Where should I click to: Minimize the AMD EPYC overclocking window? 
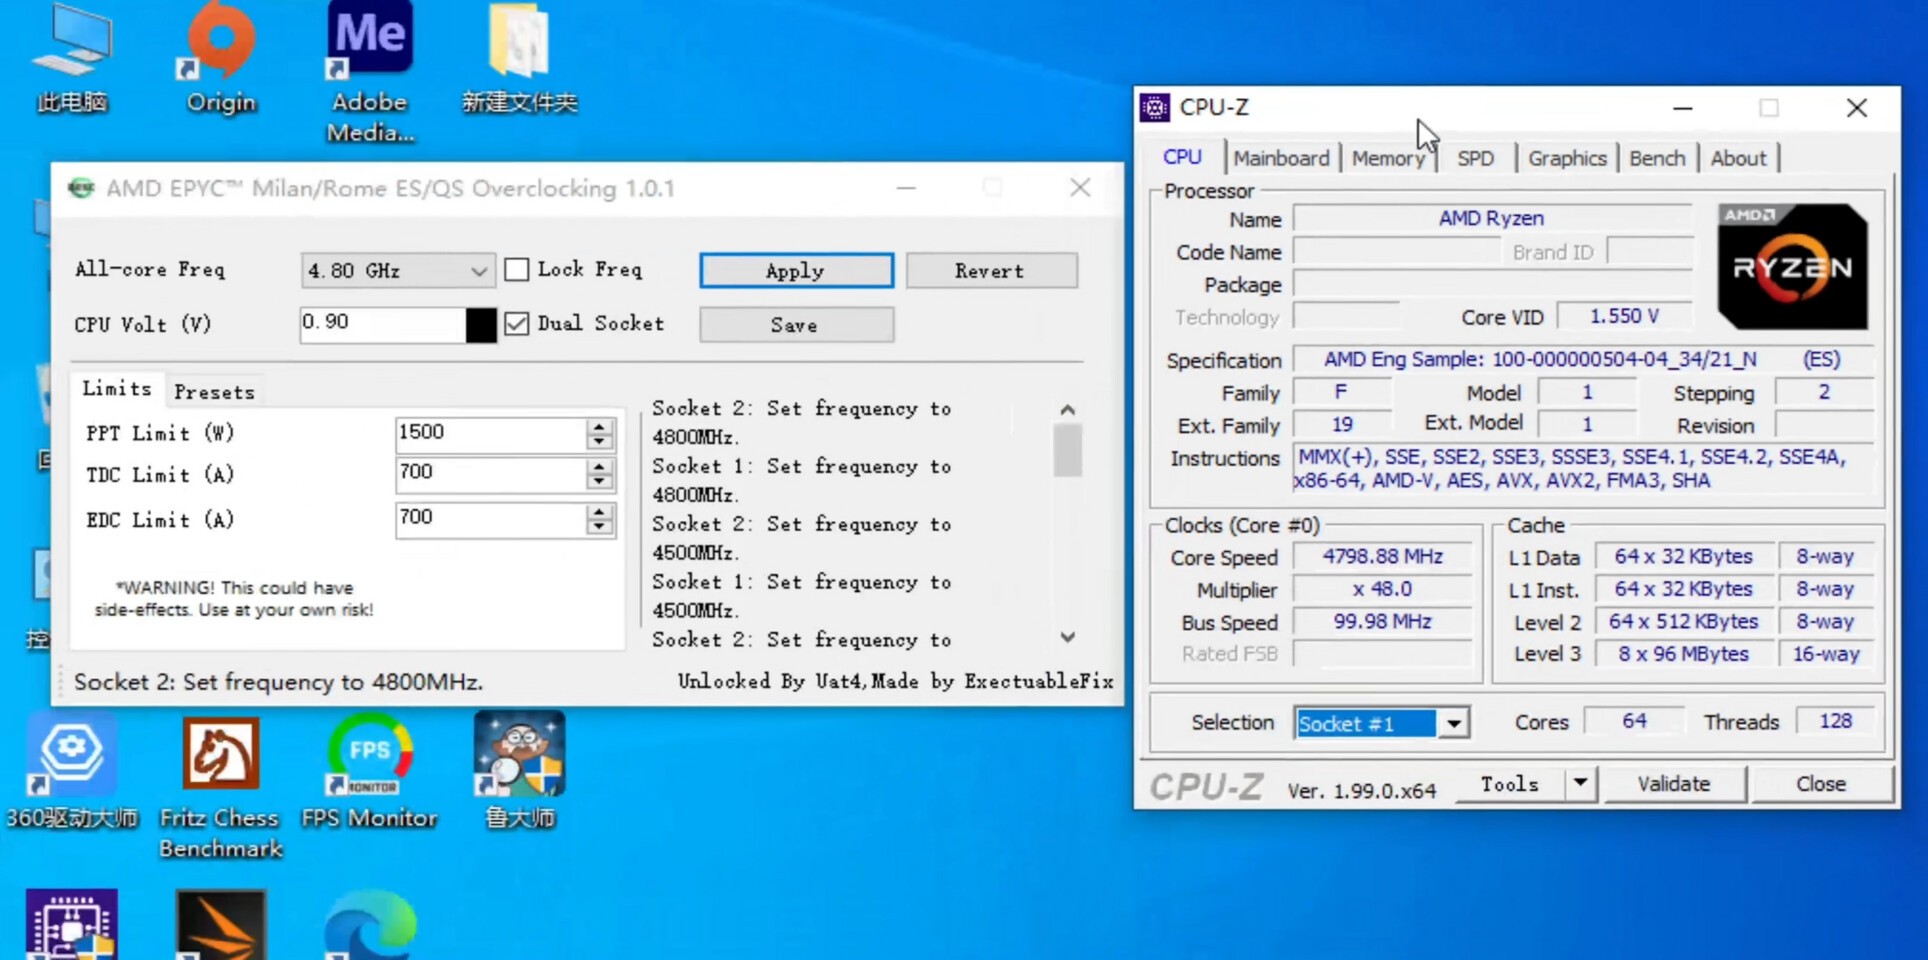click(906, 188)
